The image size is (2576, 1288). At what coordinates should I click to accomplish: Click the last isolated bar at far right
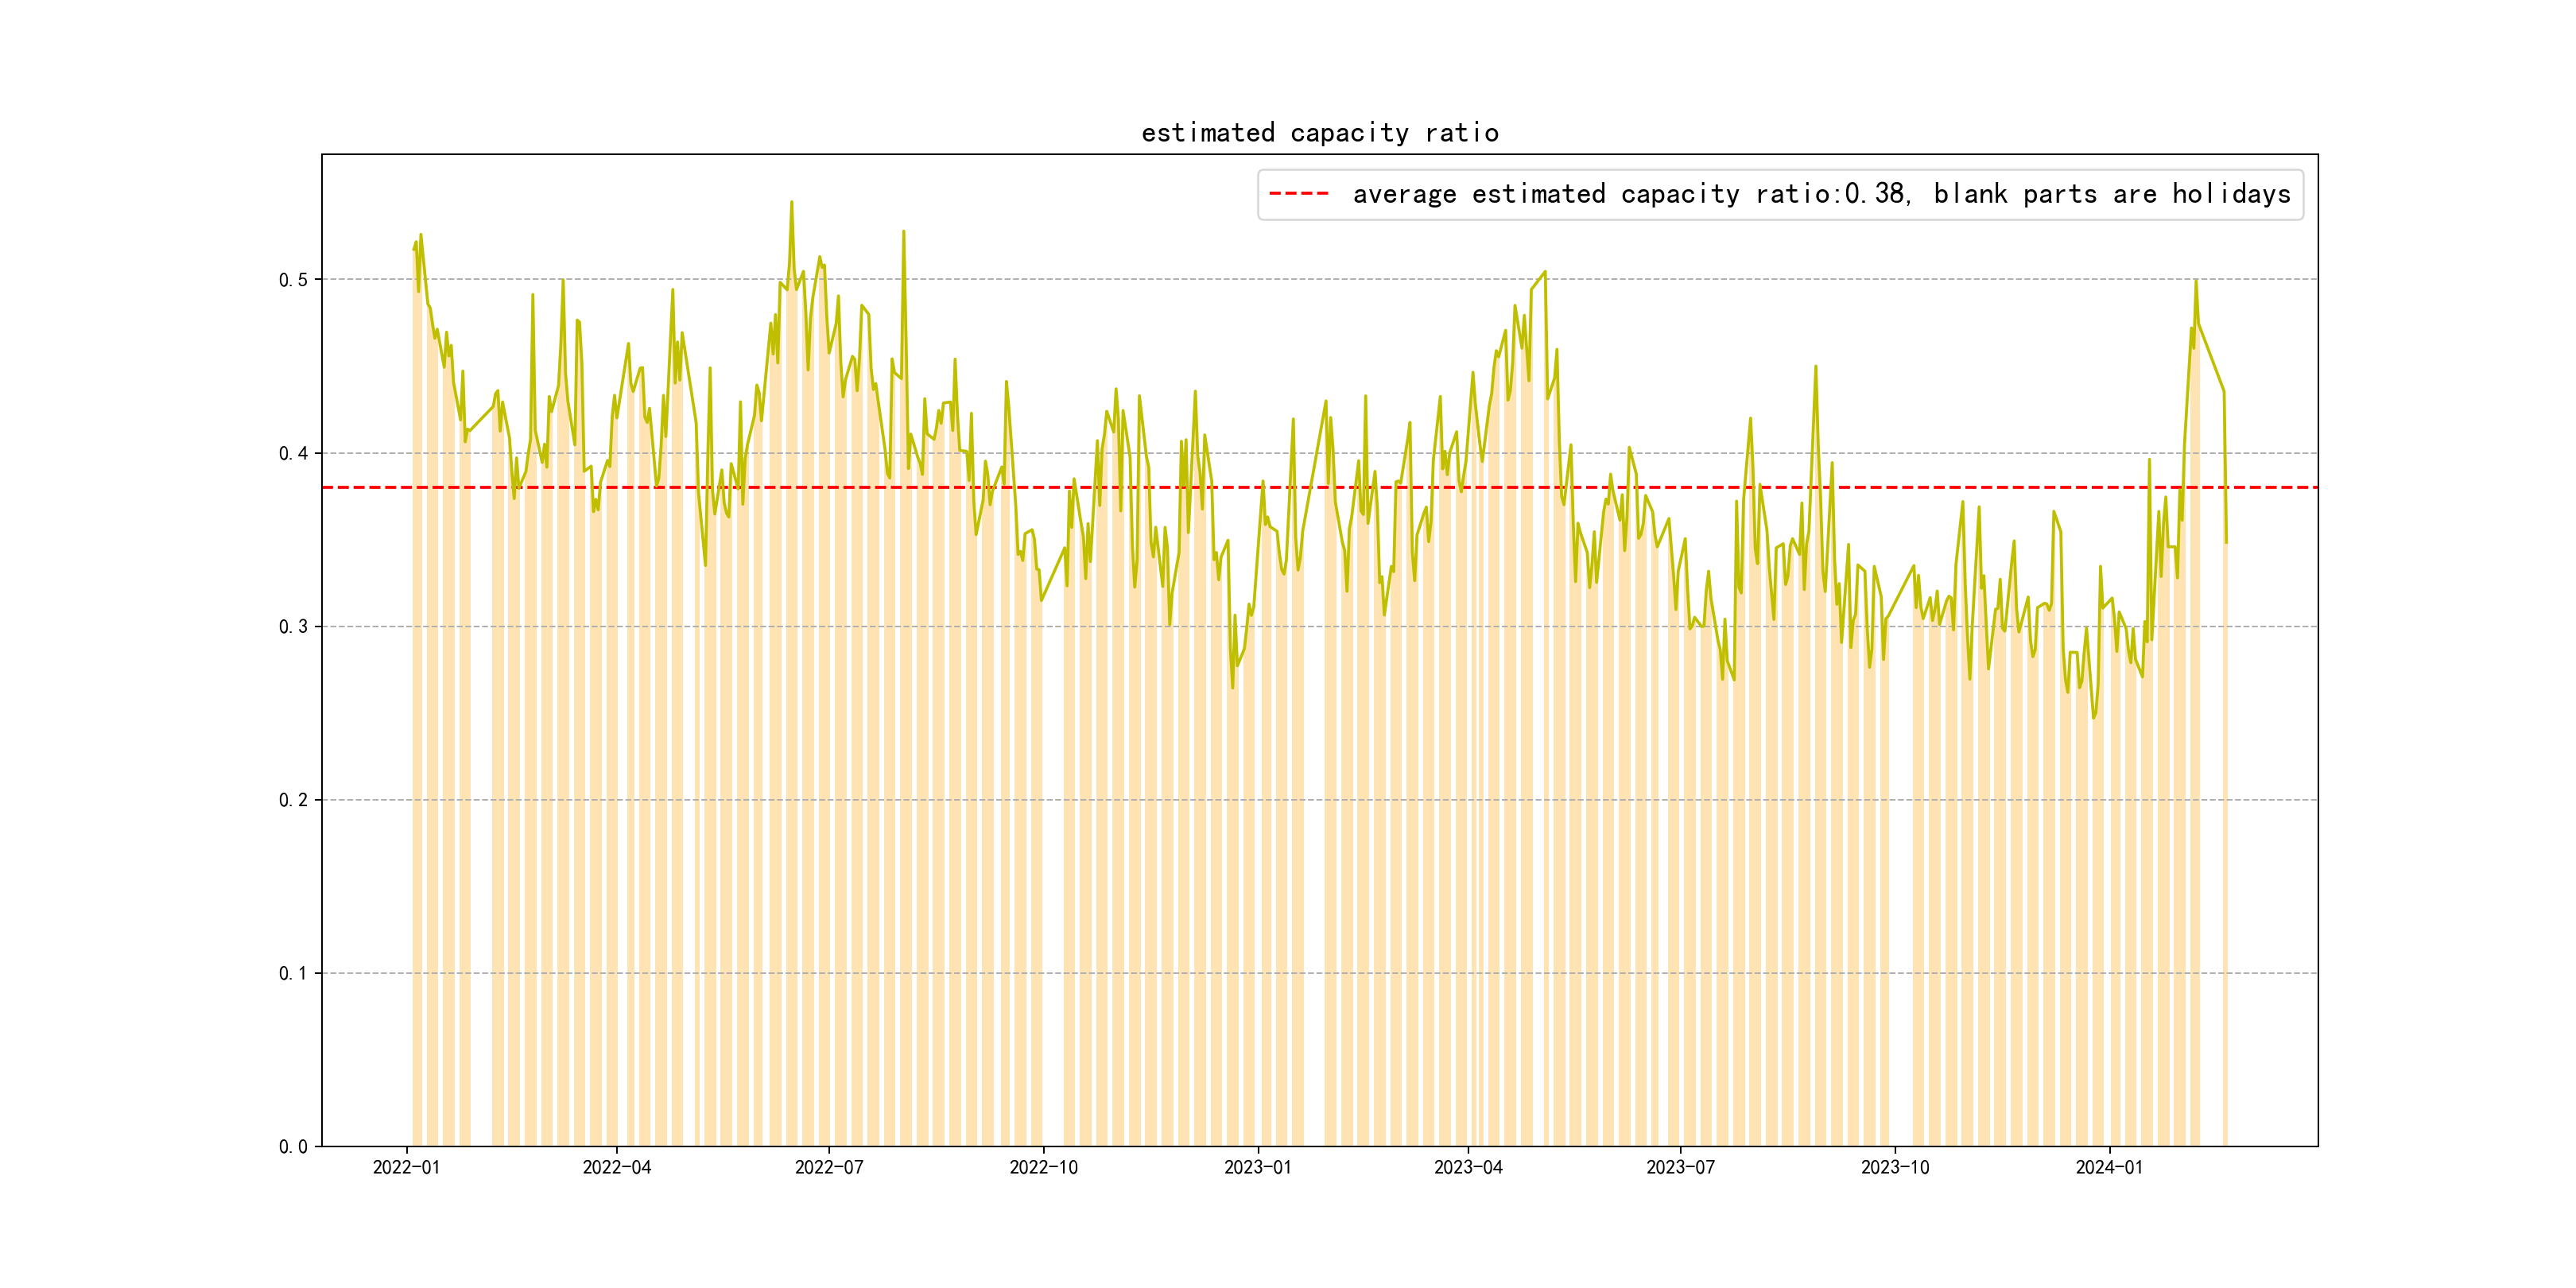point(2225,850)
